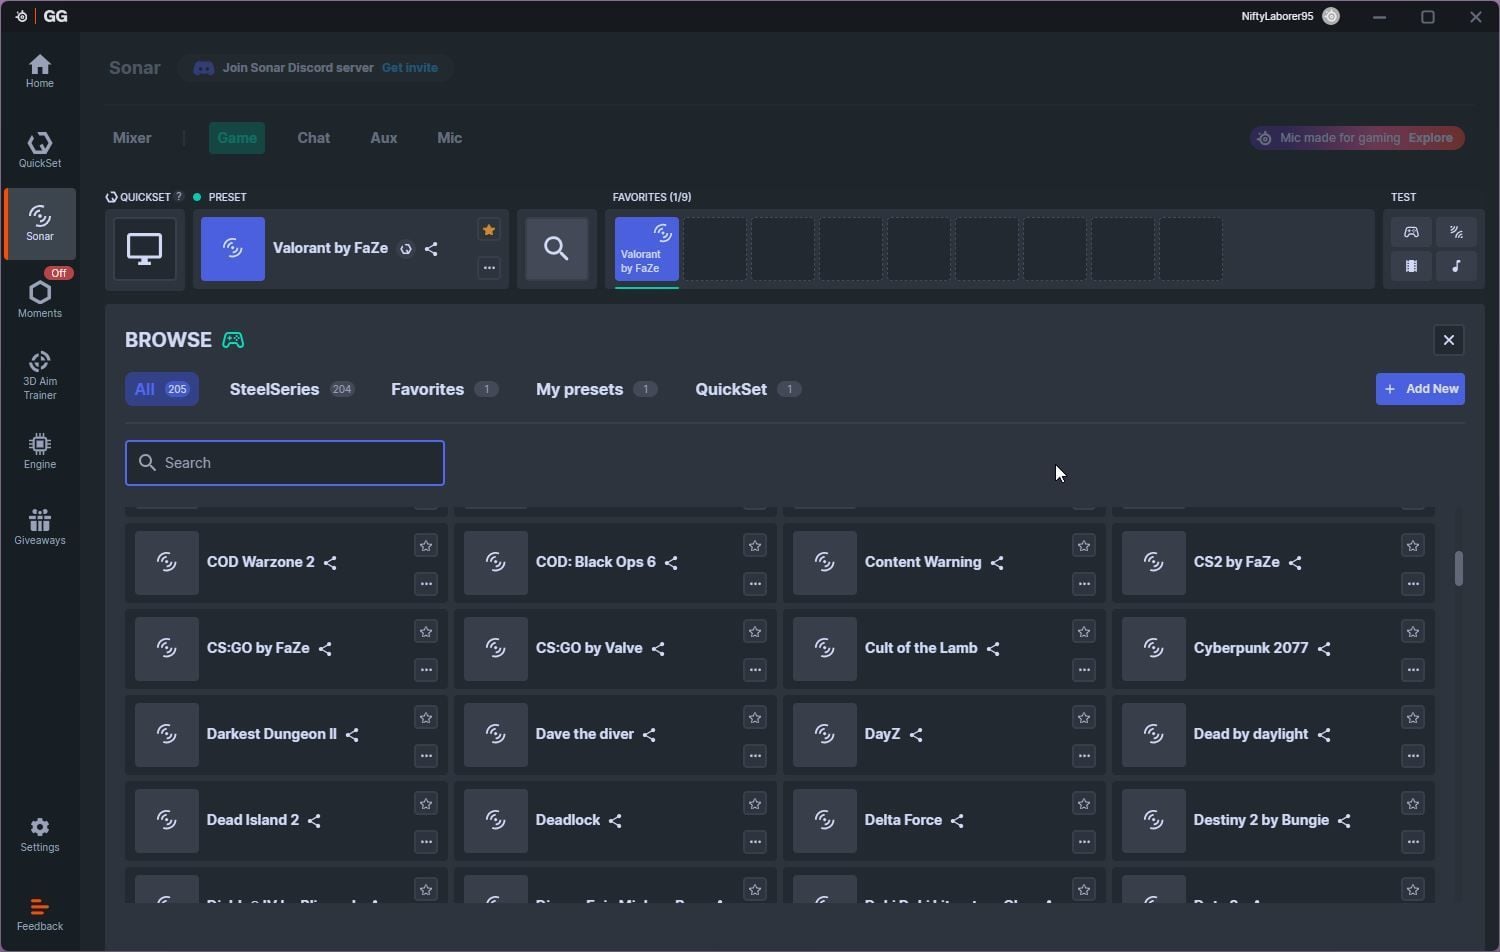Screen dimensions: 1500x952
Task: Click the Add New button
Action: click(x=1420, y=389)
